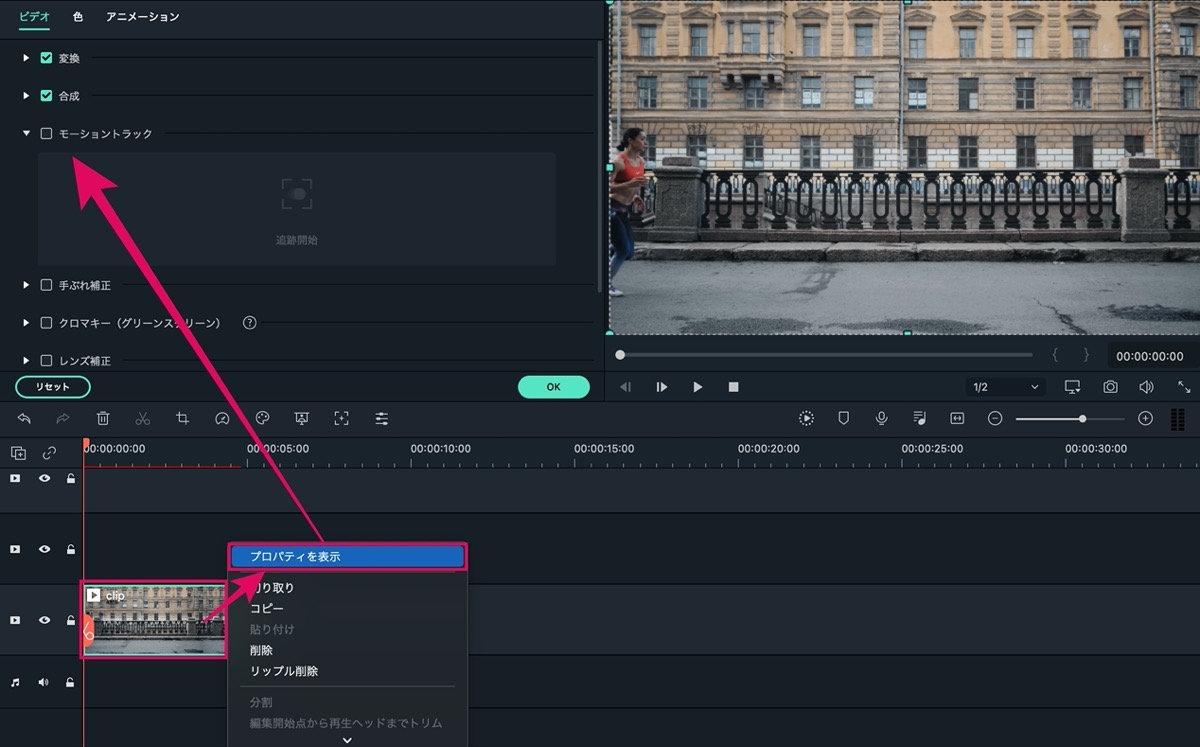Click the redo arrow in the timeline toolbar
The height and width of the screenshot is (747, 1200).
click(63, 419)
